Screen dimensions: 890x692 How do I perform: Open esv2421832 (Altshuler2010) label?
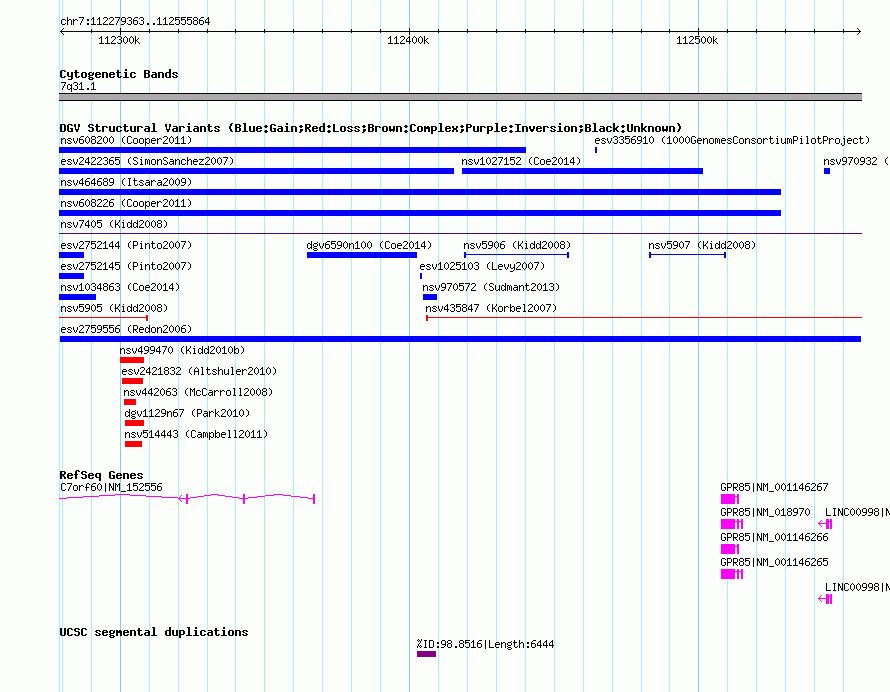point(199,371)
